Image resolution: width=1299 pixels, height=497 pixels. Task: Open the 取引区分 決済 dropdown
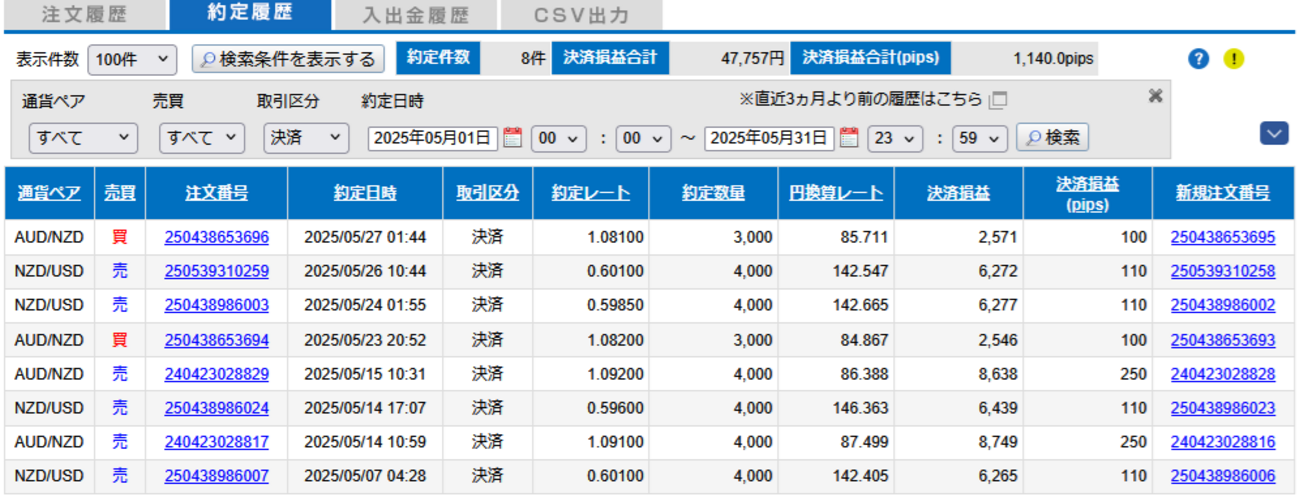(x=306, y=138)
